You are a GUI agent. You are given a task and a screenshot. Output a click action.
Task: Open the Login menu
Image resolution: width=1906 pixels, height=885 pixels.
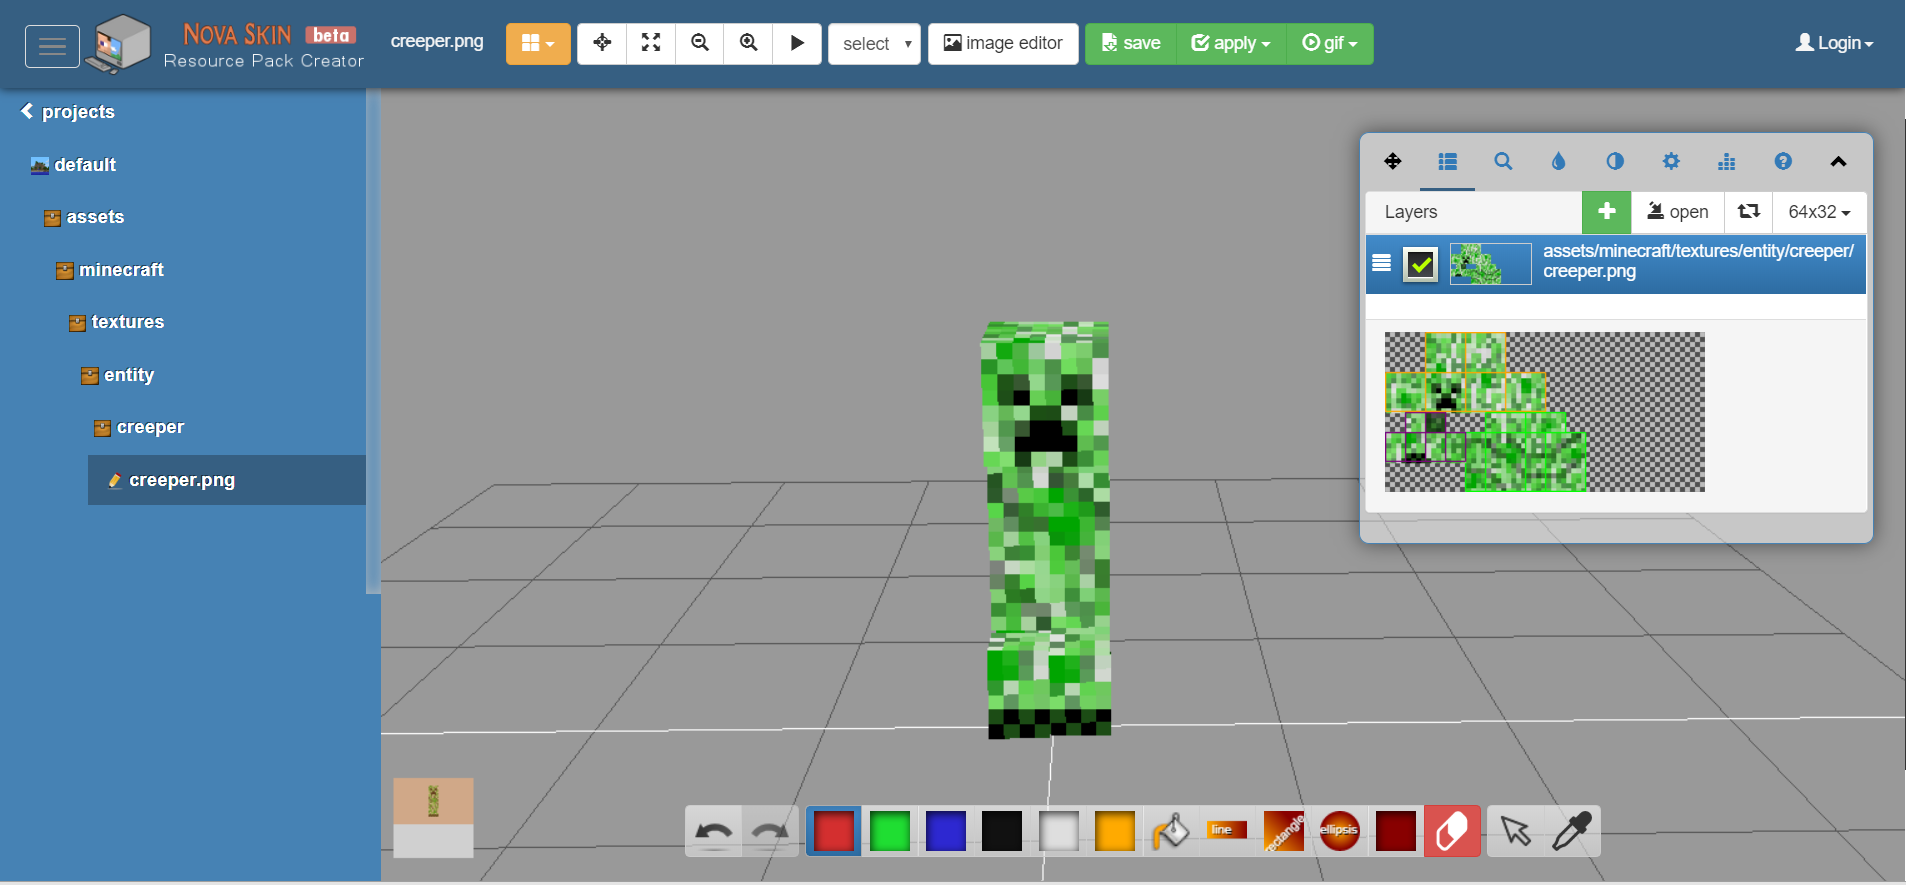click(1834, 43)
